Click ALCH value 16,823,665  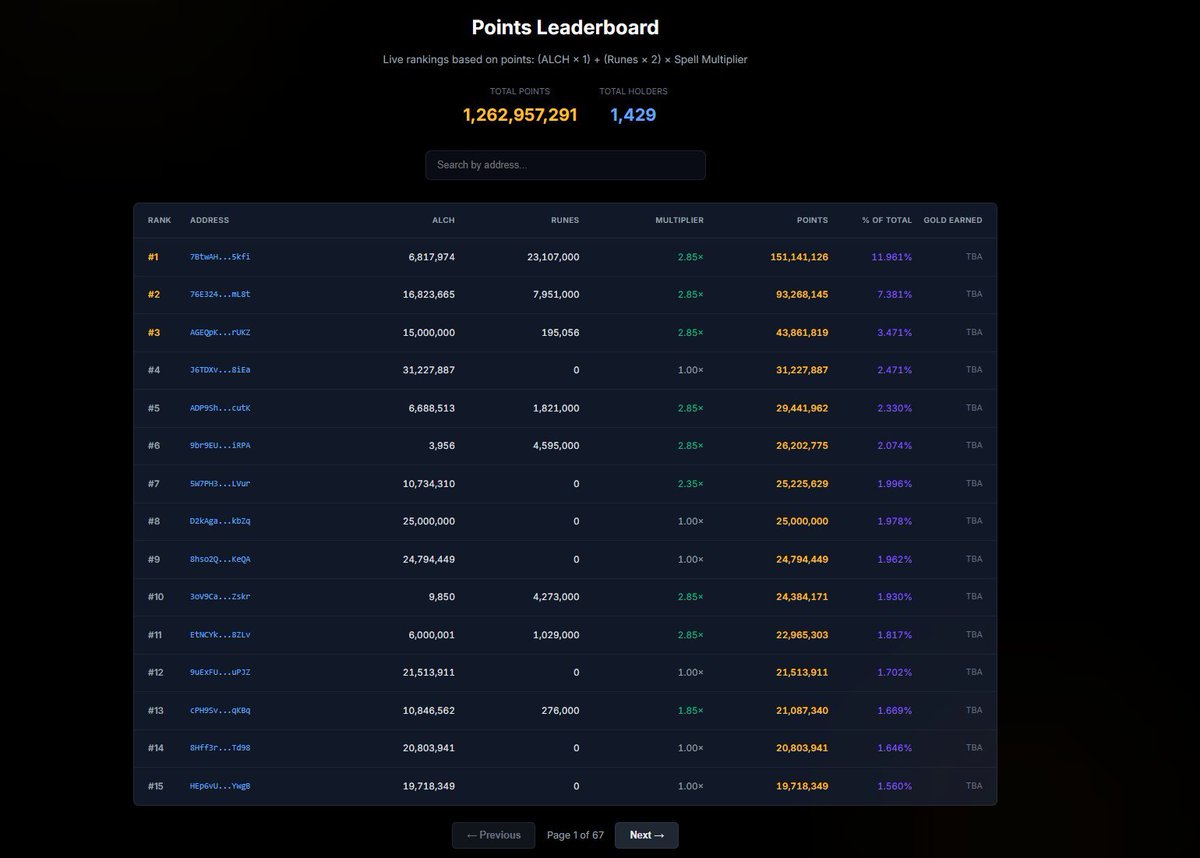click(x=429, y=295)
